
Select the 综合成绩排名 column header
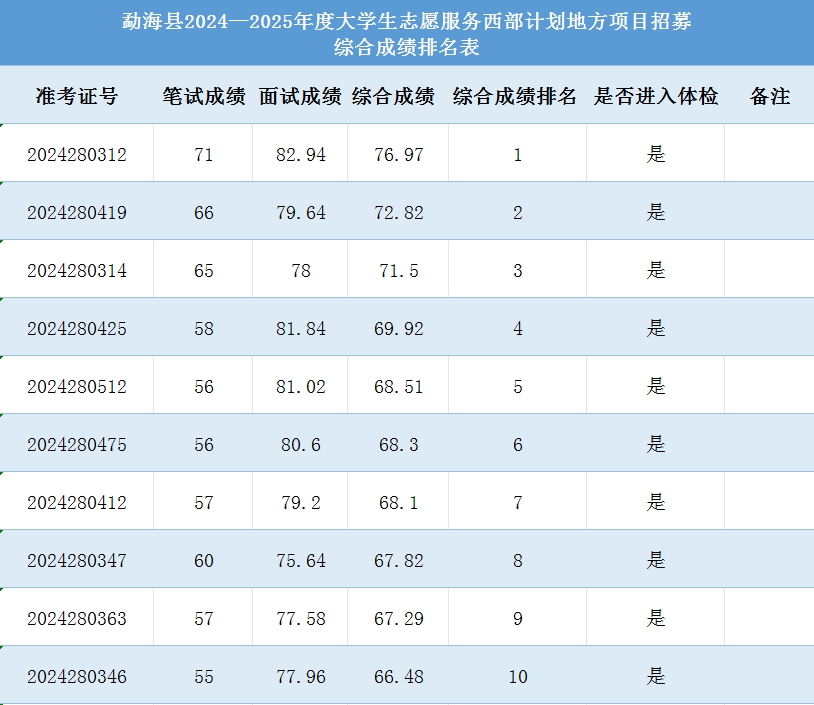(515, 97)
